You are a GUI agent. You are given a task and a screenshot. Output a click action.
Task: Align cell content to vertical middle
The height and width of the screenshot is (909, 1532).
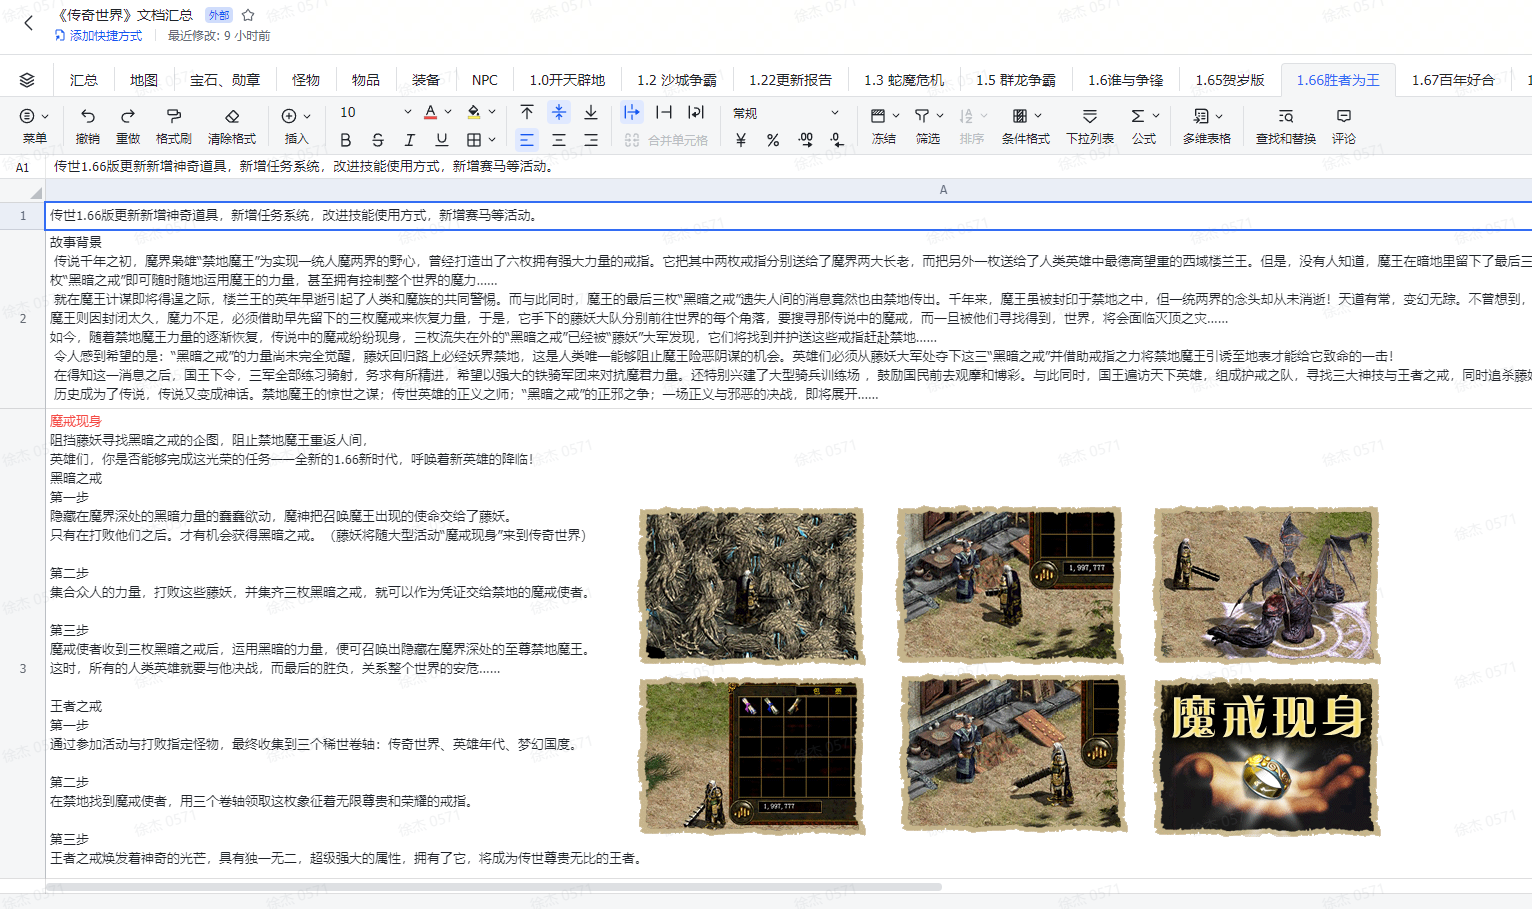click(559, 112)
